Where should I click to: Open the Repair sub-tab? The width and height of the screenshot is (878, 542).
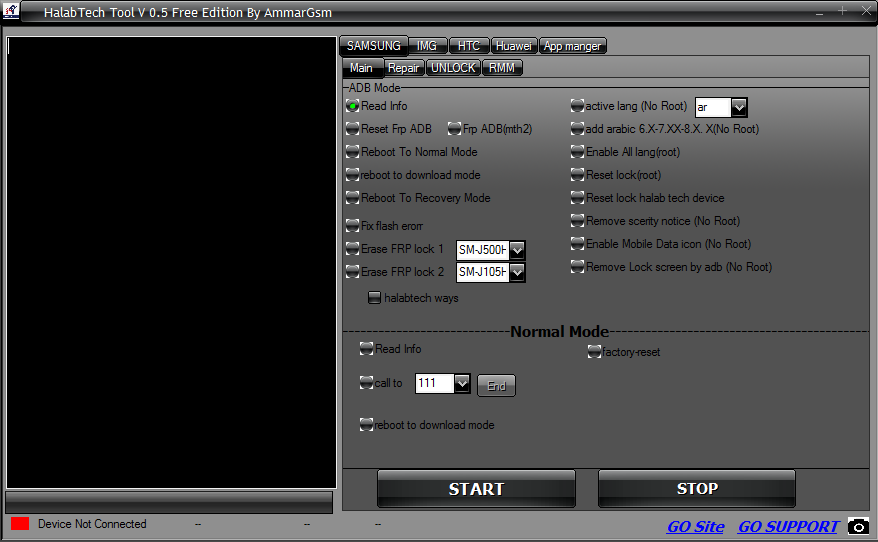point(404,68)
